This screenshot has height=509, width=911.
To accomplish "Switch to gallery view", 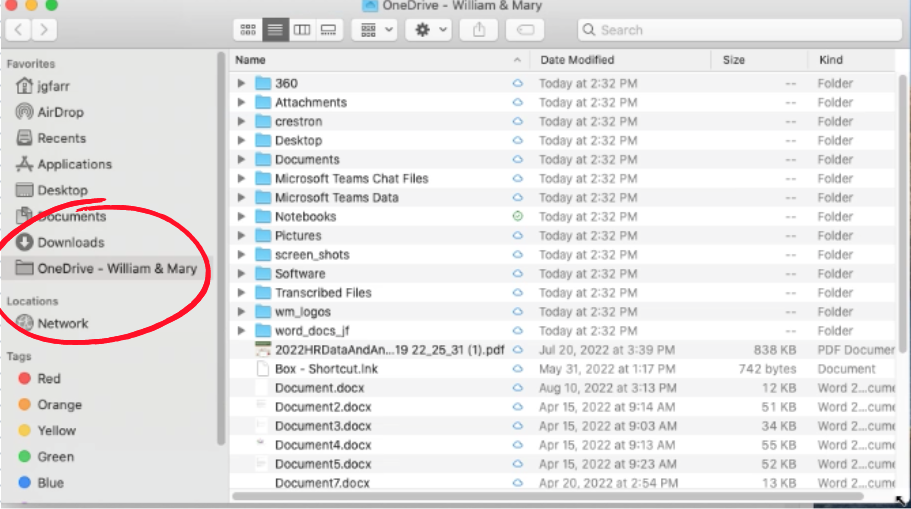I will [x=329, y=30].
